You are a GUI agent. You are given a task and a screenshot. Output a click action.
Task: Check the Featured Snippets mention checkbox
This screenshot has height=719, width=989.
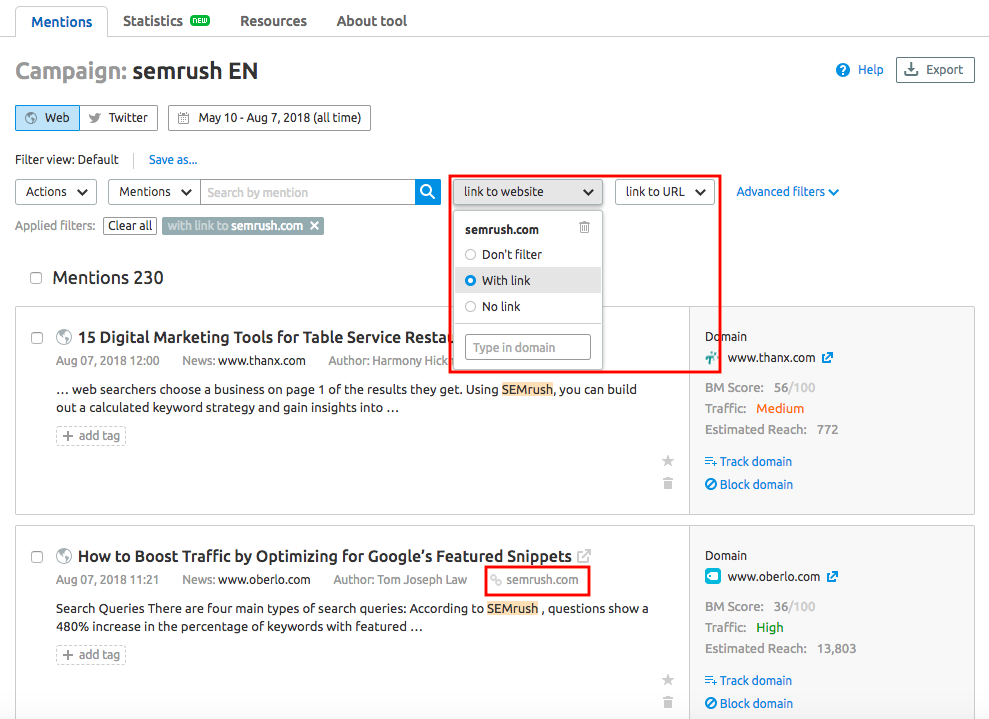tap(37, 557)
